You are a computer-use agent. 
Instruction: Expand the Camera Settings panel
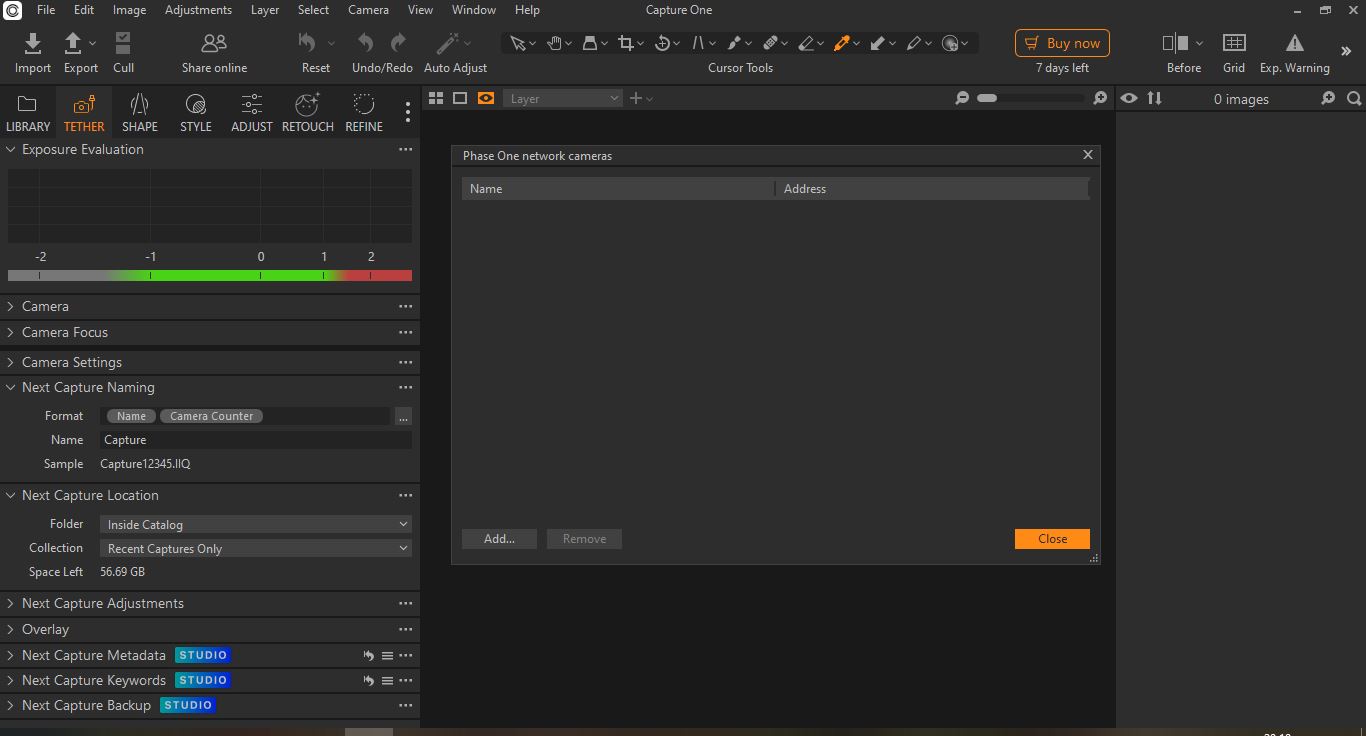click(x=72, y=362)
